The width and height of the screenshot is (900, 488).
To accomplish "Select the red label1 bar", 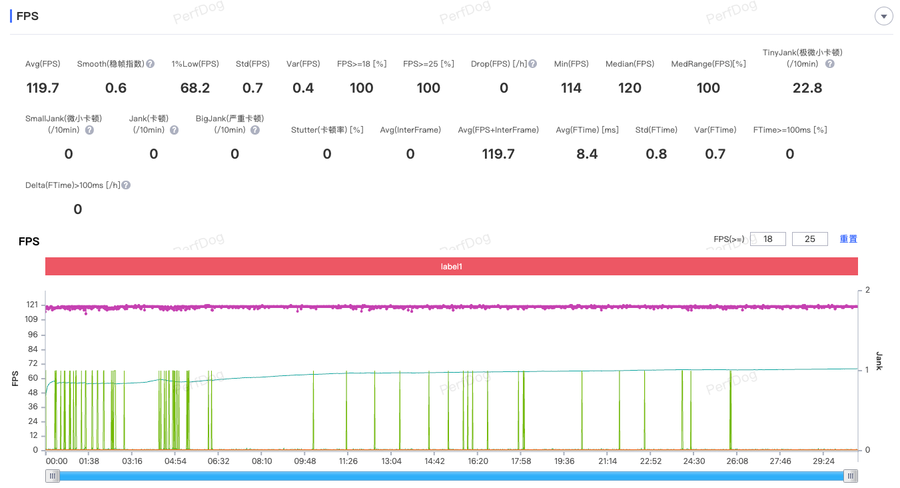I will 451,267.
